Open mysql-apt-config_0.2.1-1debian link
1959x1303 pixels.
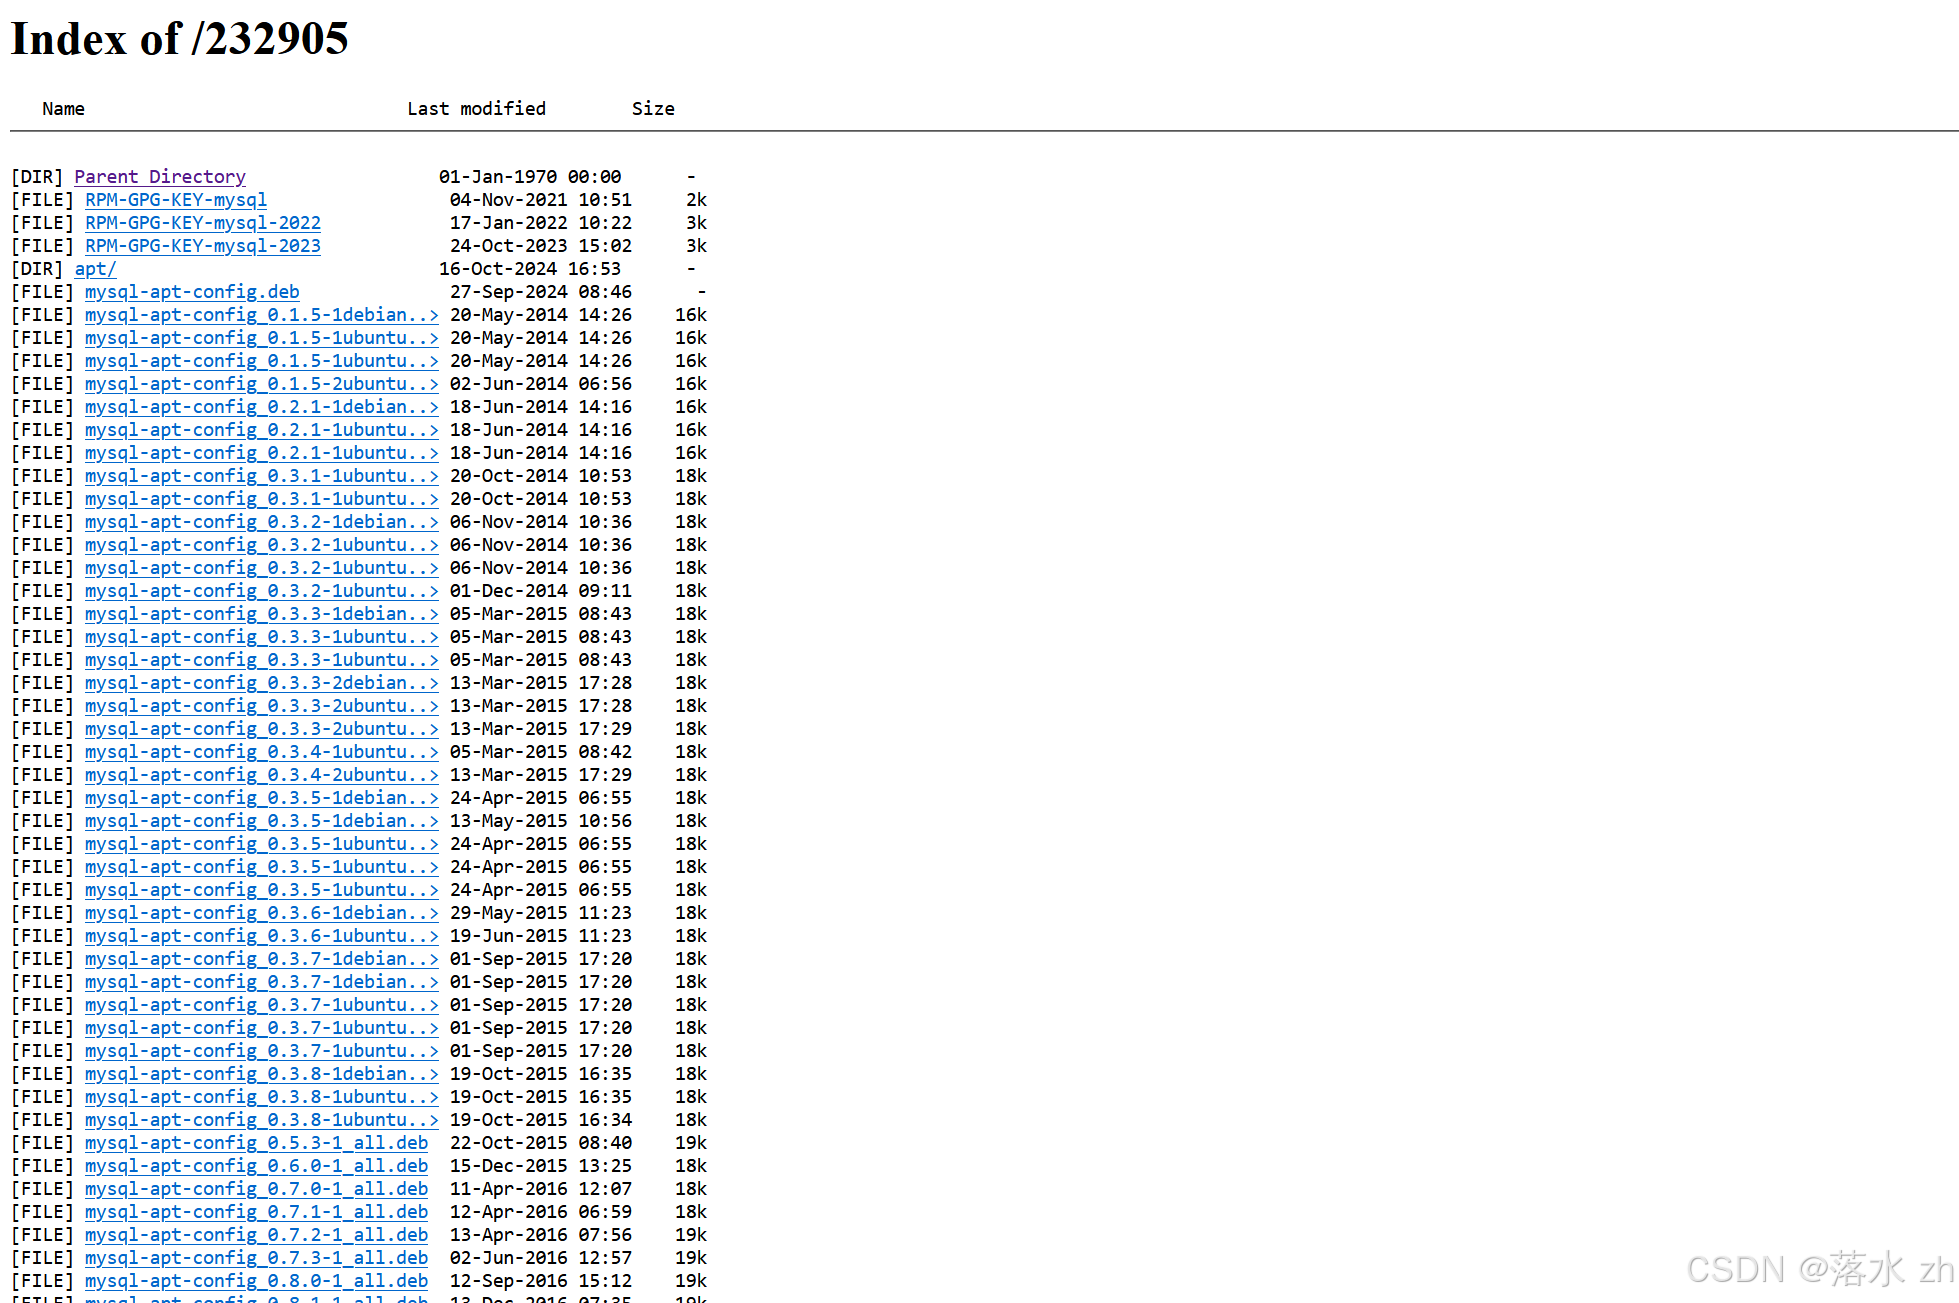[261, 407]
